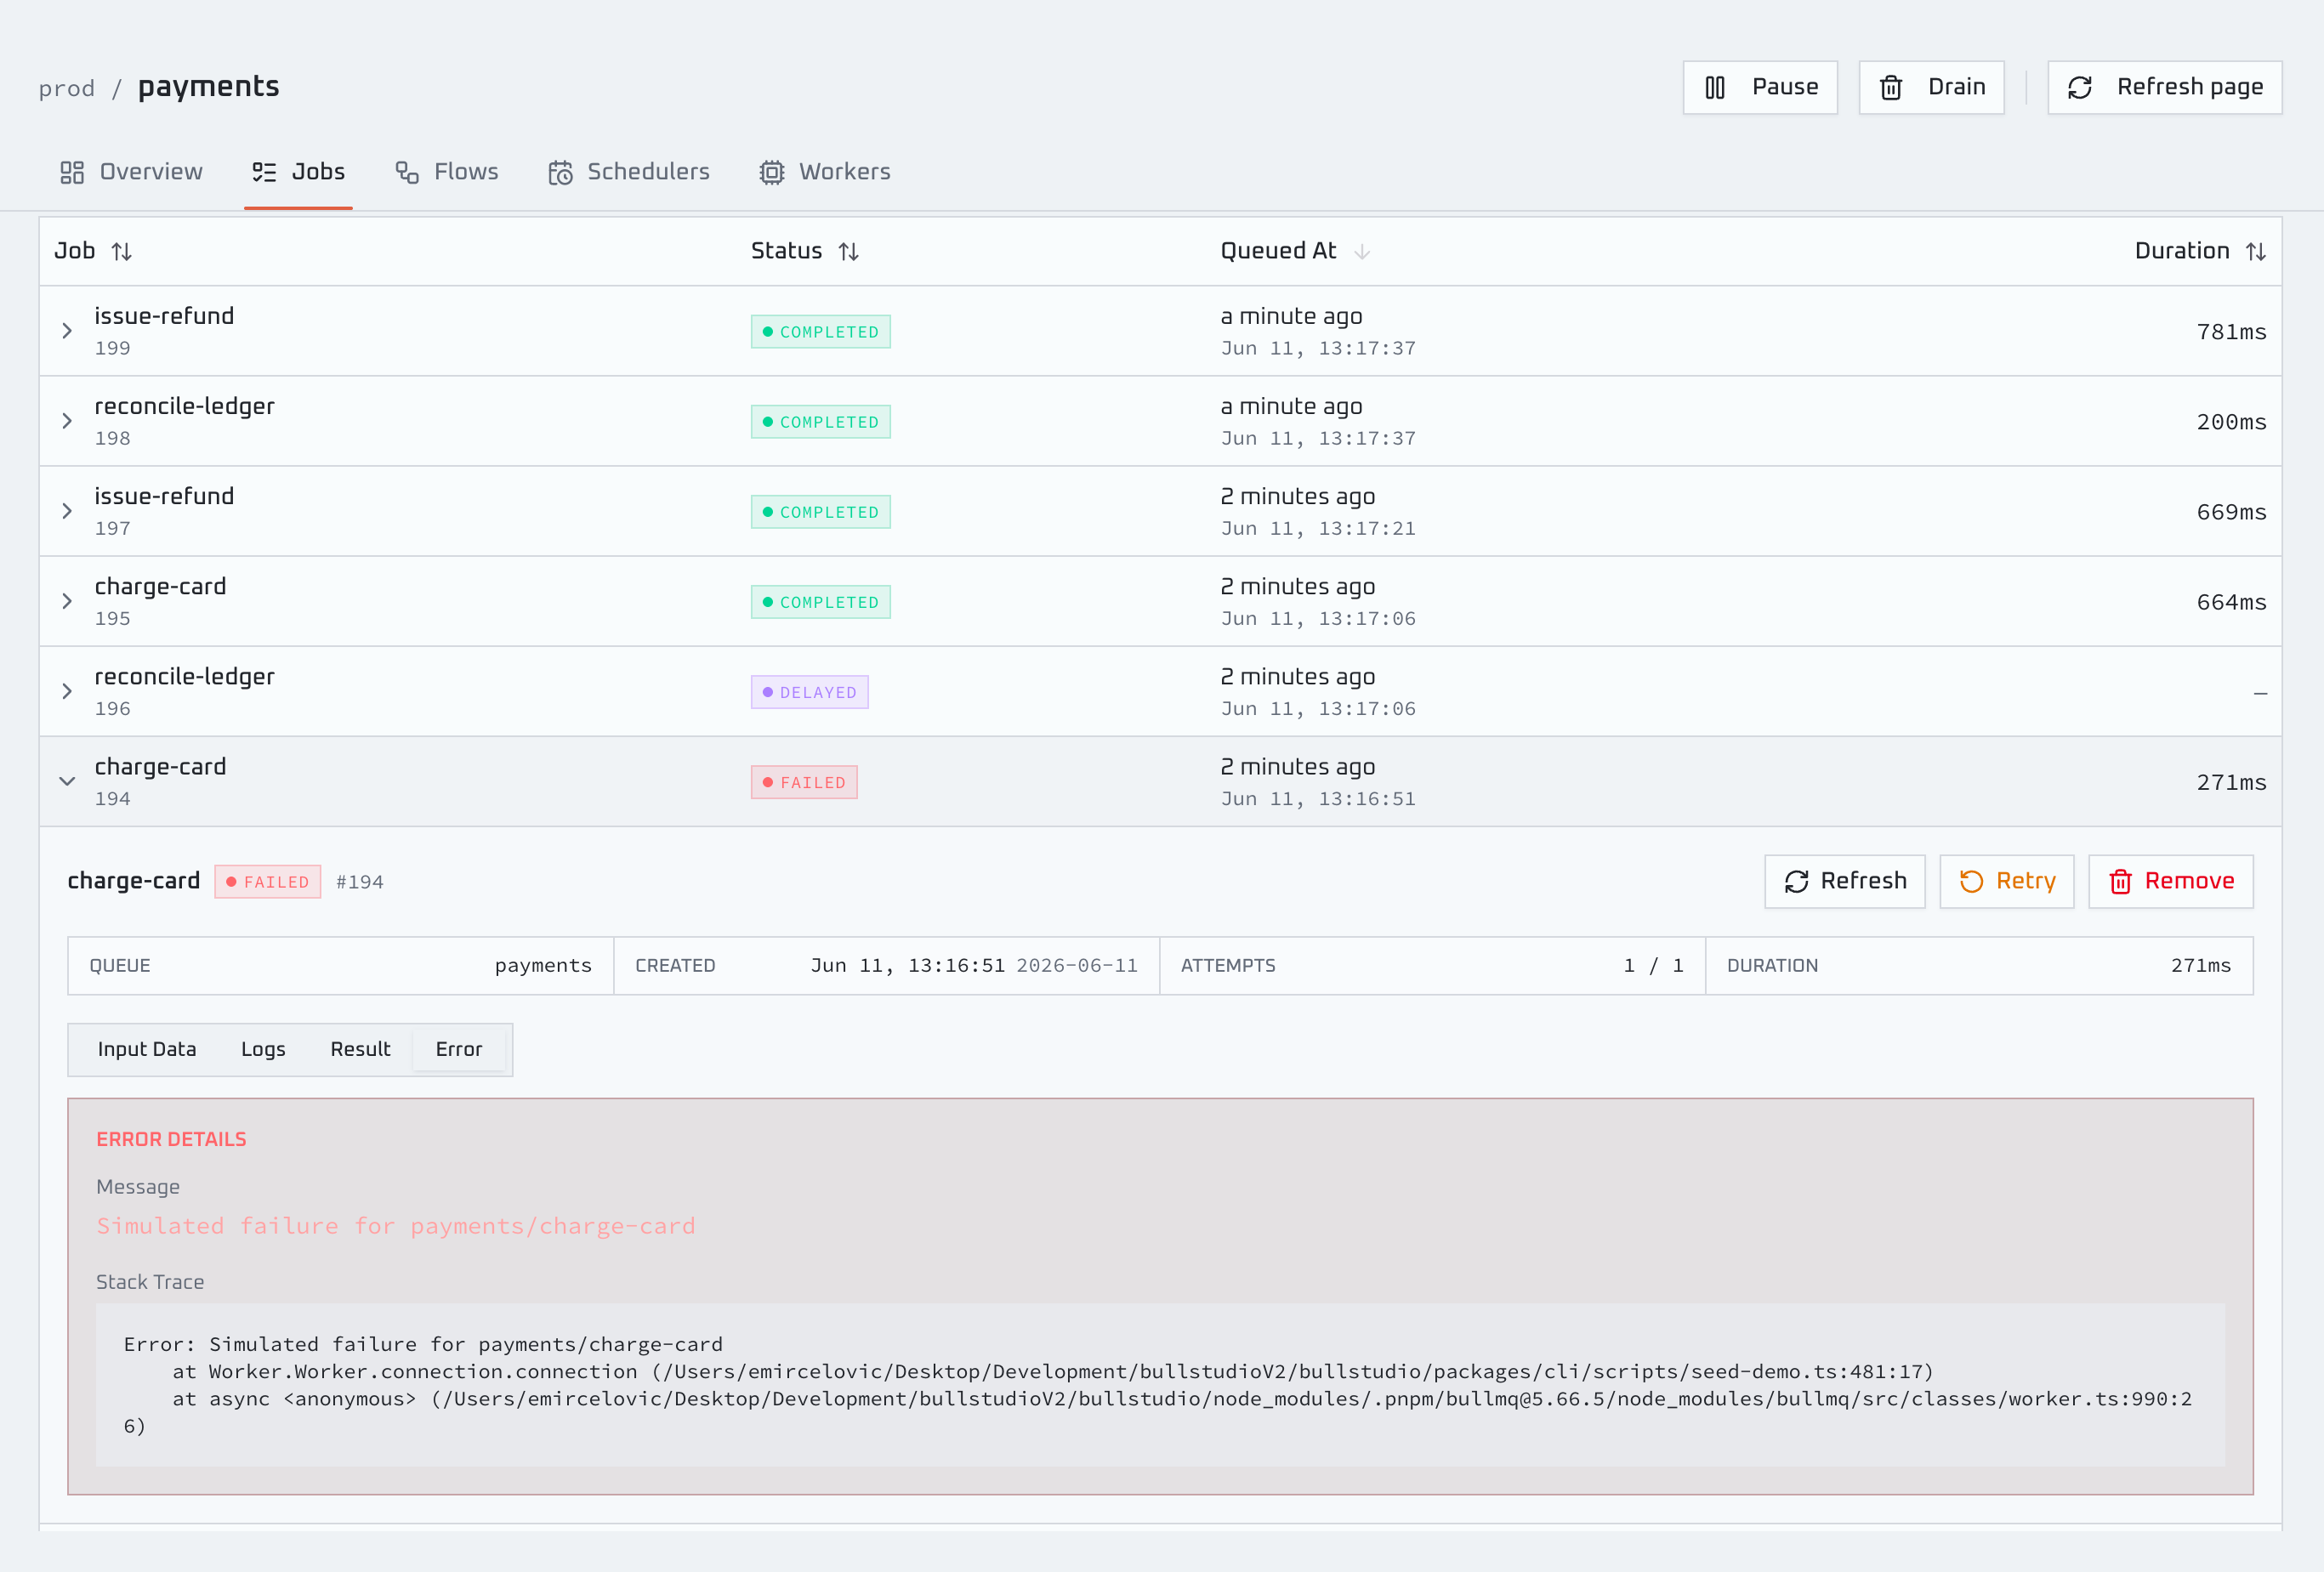The image size is (2324, 1572).
Task: Show the Logs tab
Action: (263, 1049)
